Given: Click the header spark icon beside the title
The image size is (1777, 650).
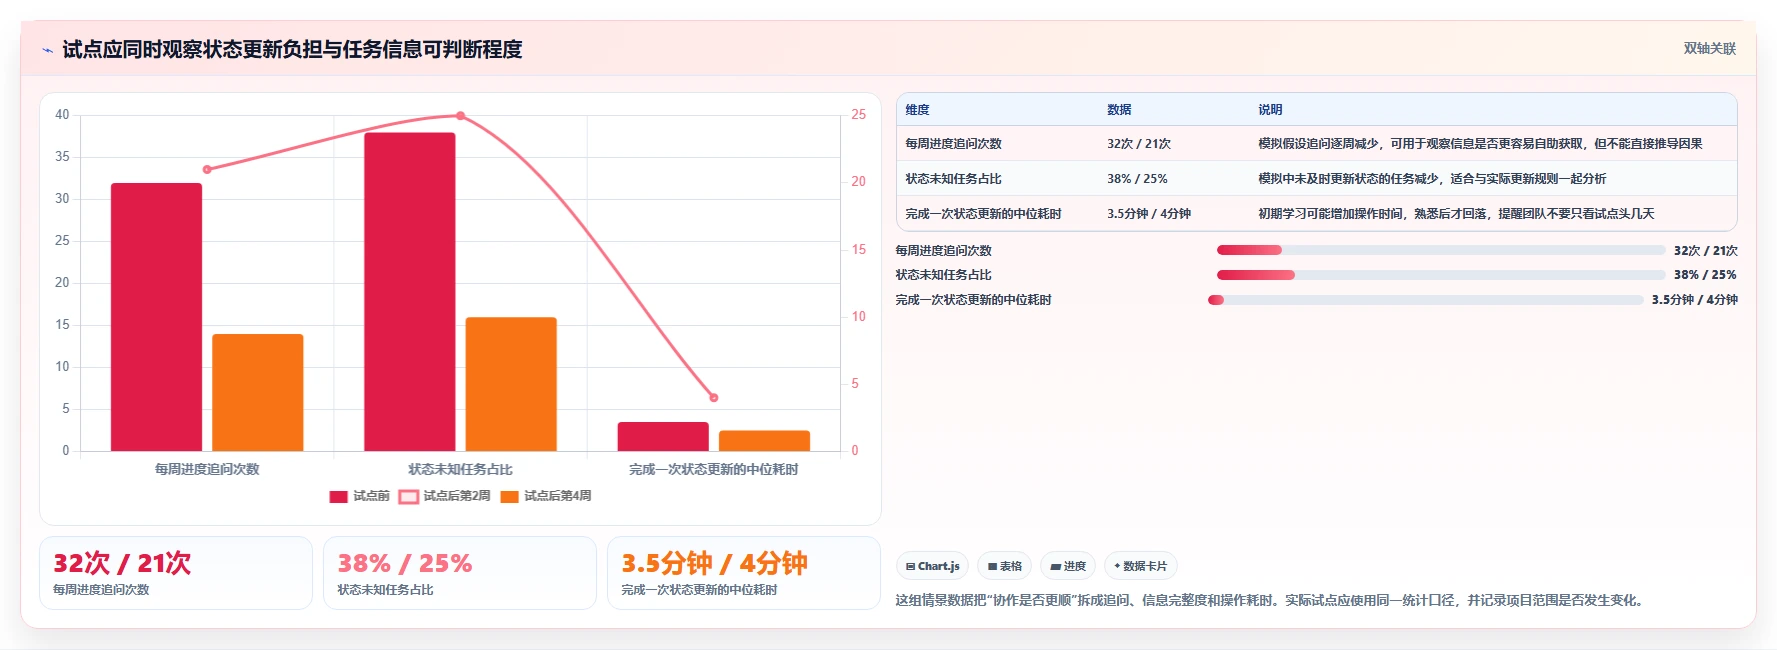Looking at the screenshot, I should pos(47,50).
